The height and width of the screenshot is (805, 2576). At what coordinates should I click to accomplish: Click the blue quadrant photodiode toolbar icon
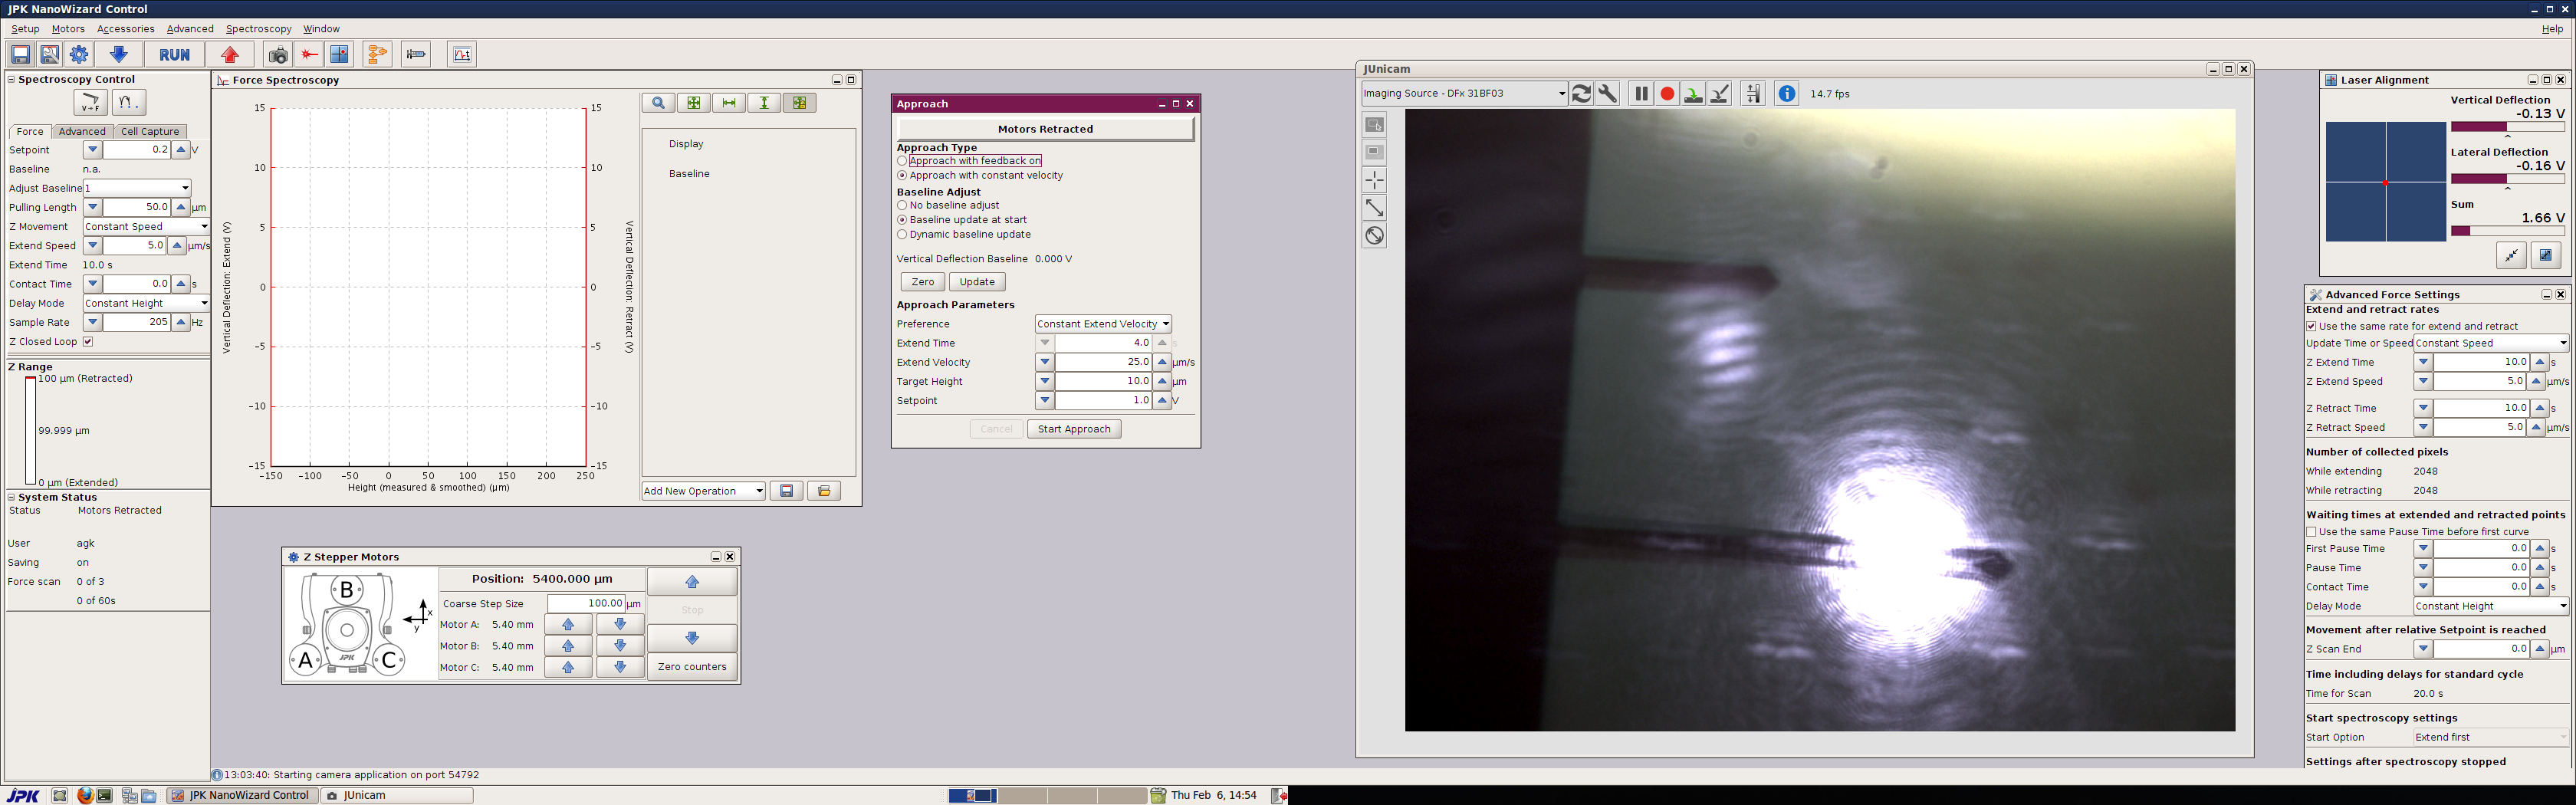pyautogui.click(x=340, y=54)
